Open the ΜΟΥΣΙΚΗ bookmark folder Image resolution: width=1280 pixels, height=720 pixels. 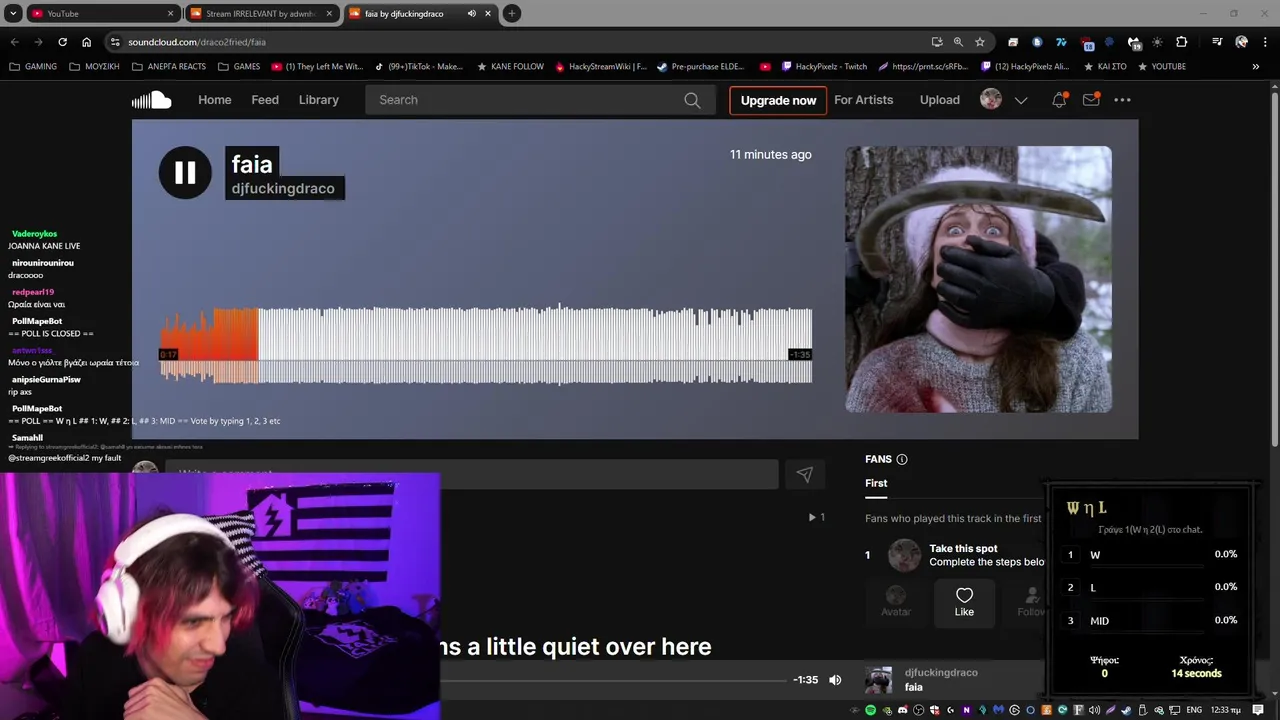click(x=94, y=67)
